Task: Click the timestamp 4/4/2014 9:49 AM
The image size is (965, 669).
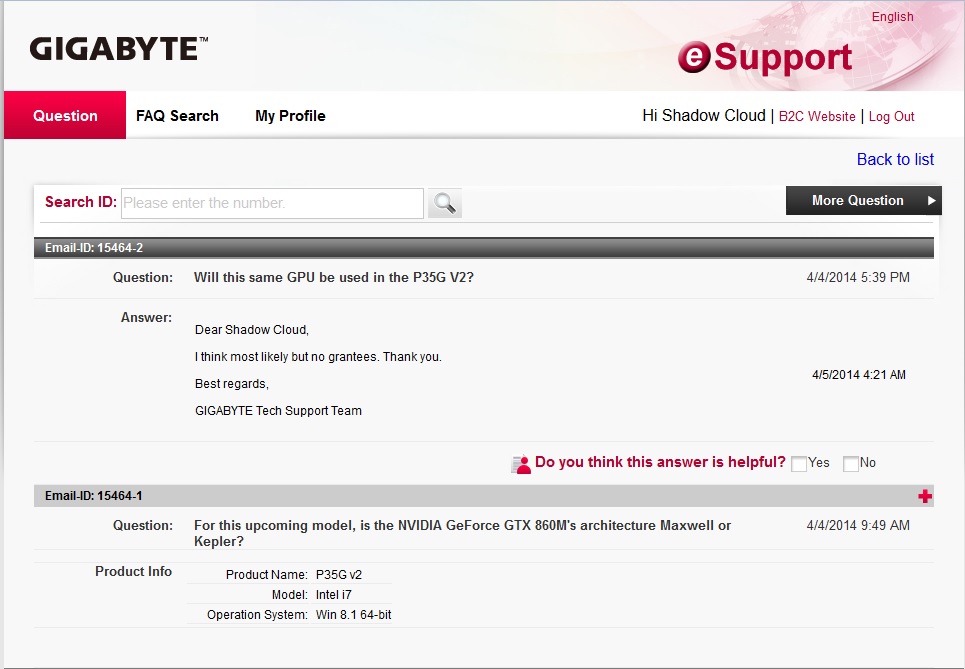Action: click(x=858, y=526)
